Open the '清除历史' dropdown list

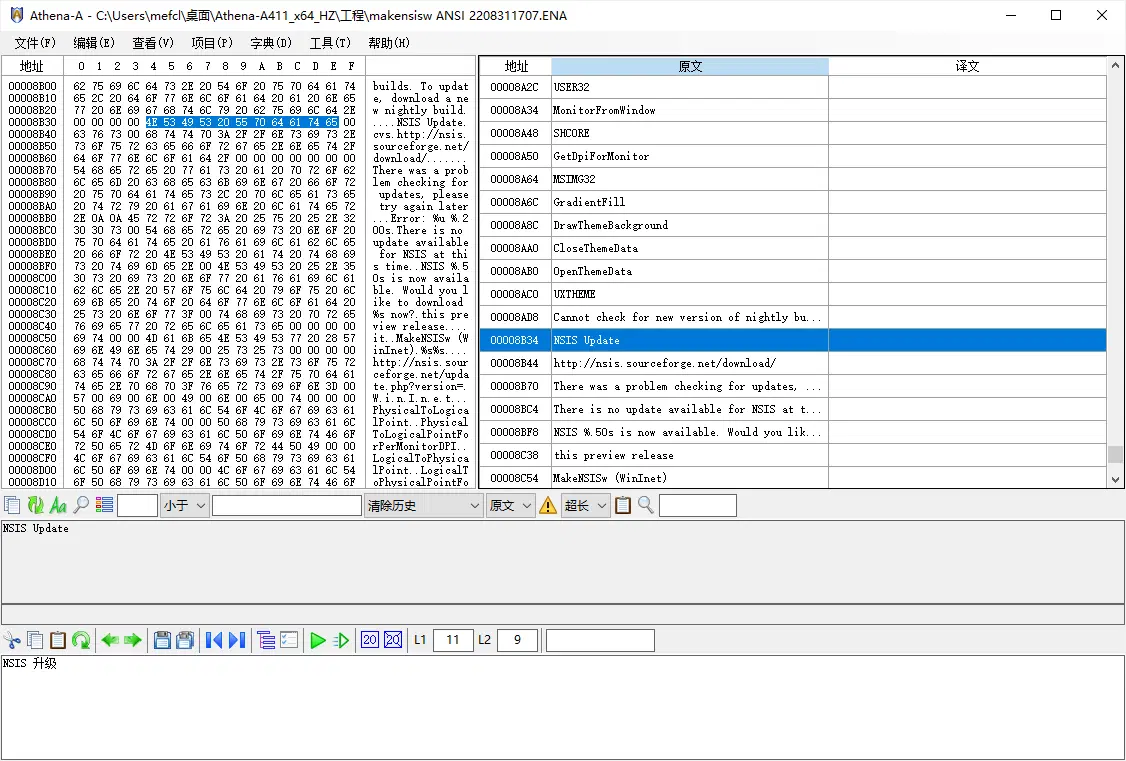[422, 505]
